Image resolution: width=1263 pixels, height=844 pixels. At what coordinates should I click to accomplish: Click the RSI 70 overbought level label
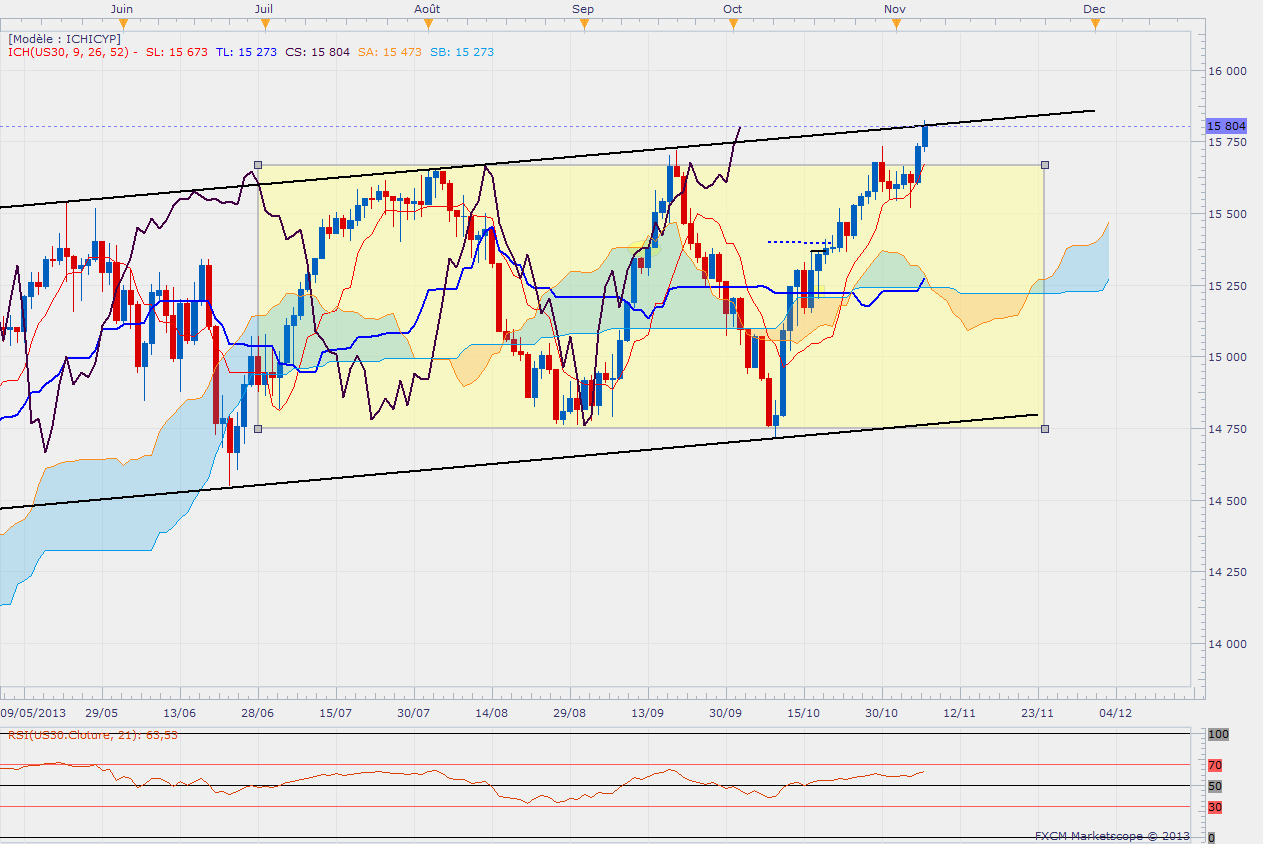(x=1214, y=766)
